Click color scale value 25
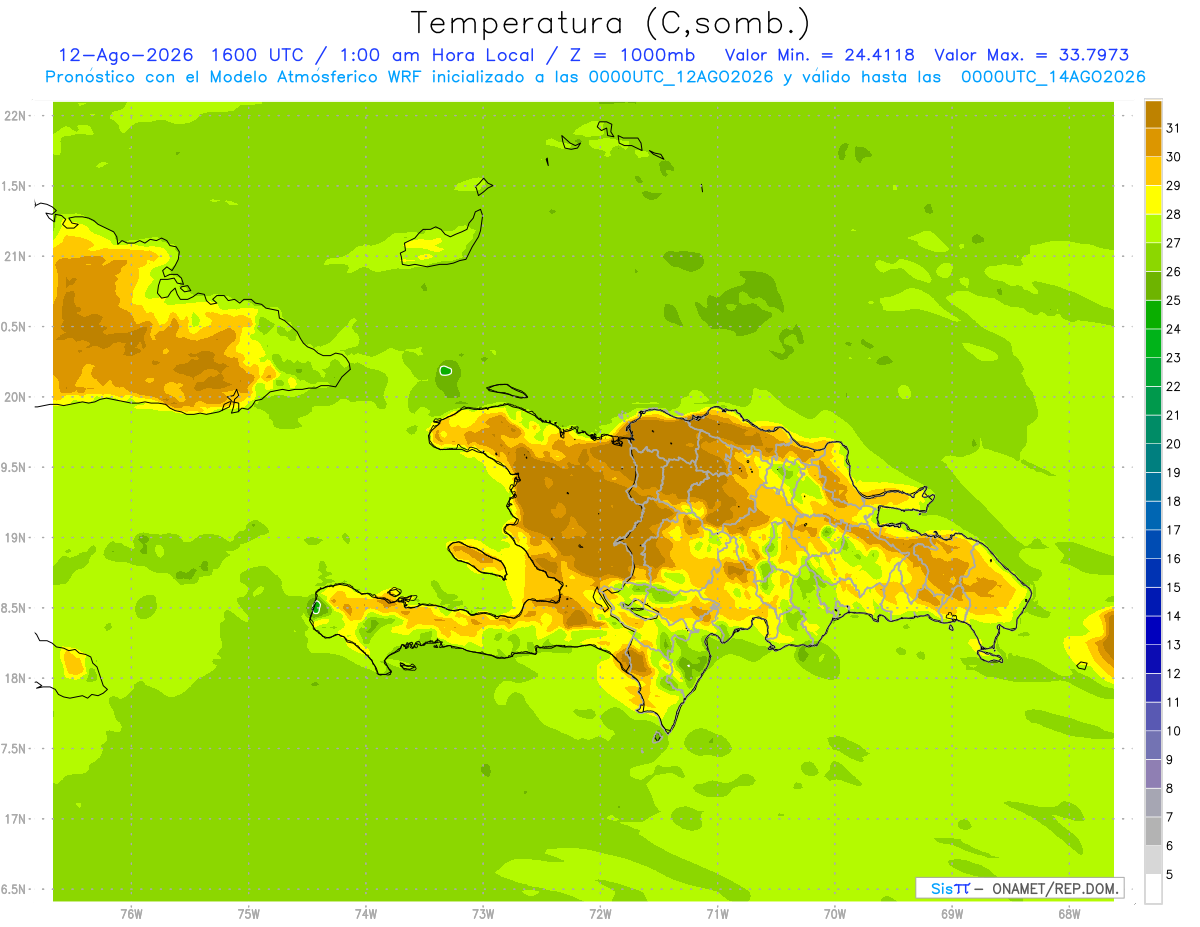 click(1173, 300)
